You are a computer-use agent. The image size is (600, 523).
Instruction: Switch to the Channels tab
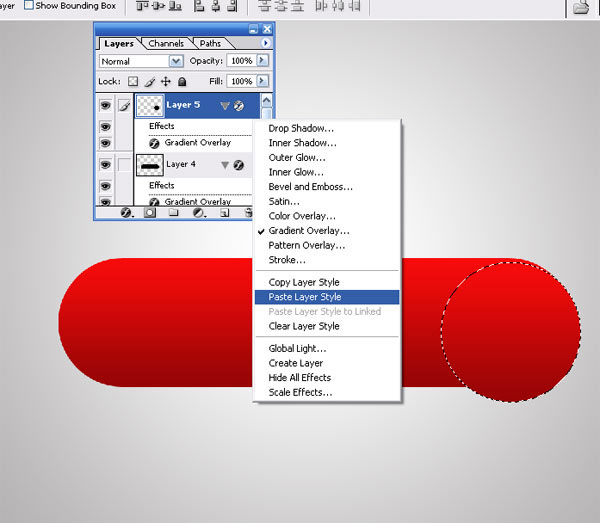tap(167, 44)
